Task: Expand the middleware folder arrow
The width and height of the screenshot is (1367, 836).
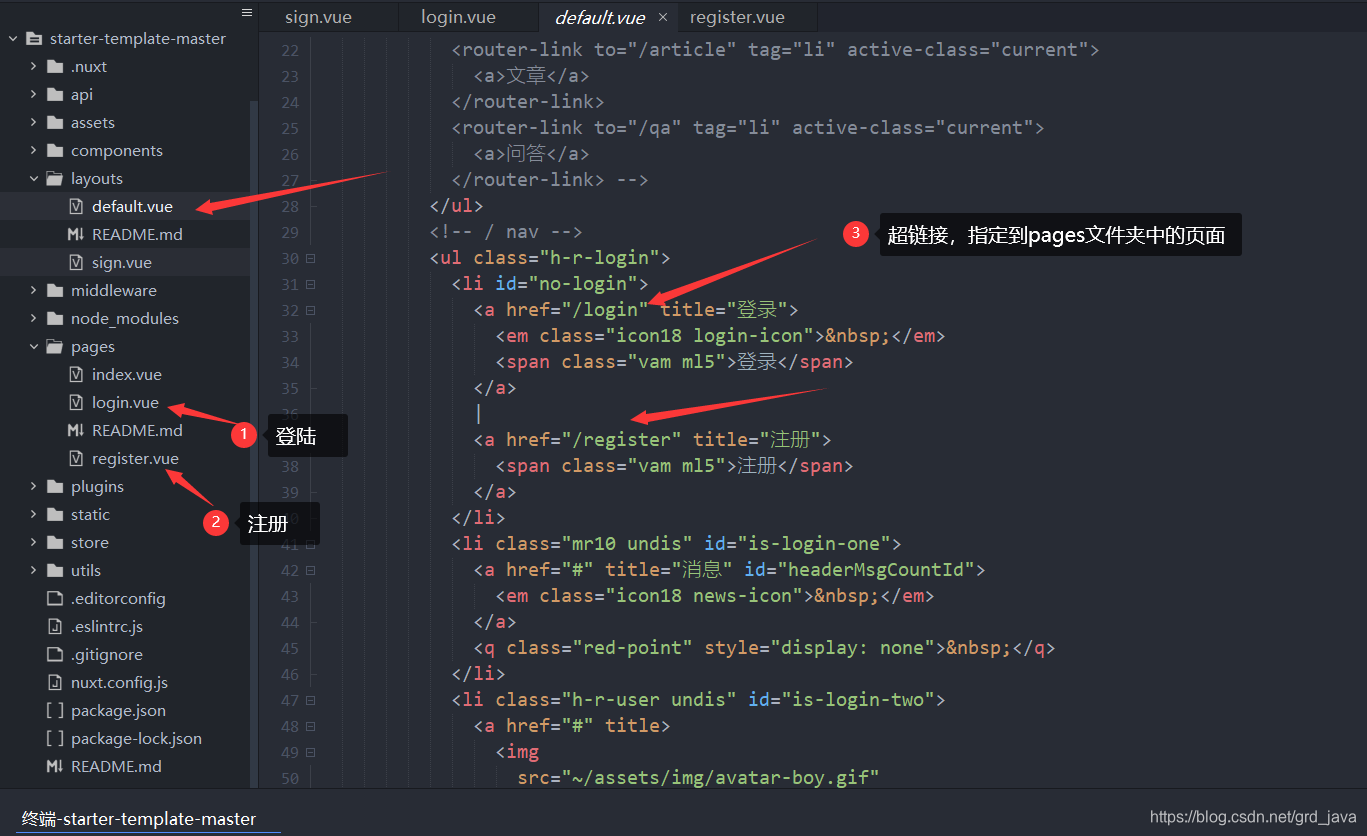Action: [x=34, y=291]
